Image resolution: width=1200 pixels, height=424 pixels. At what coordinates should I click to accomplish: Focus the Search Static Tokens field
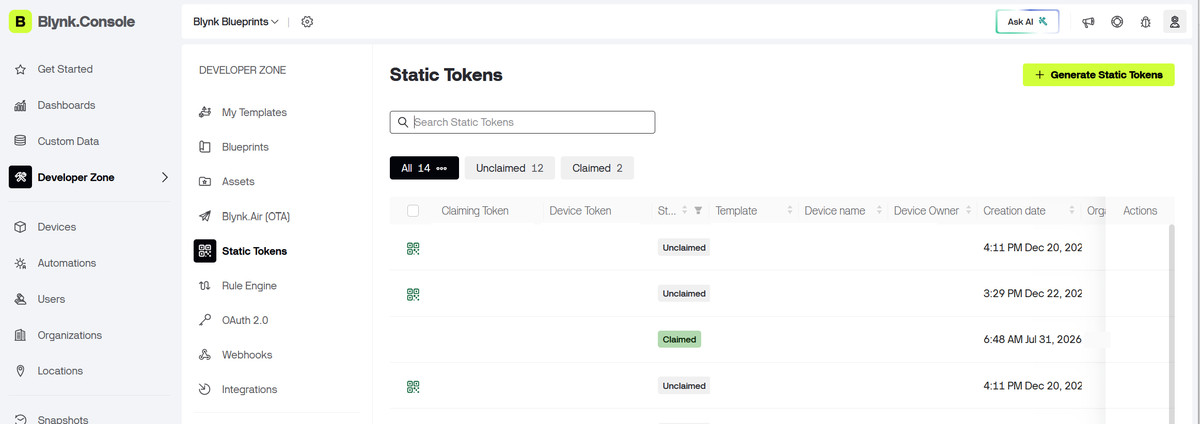coord(522,122)
